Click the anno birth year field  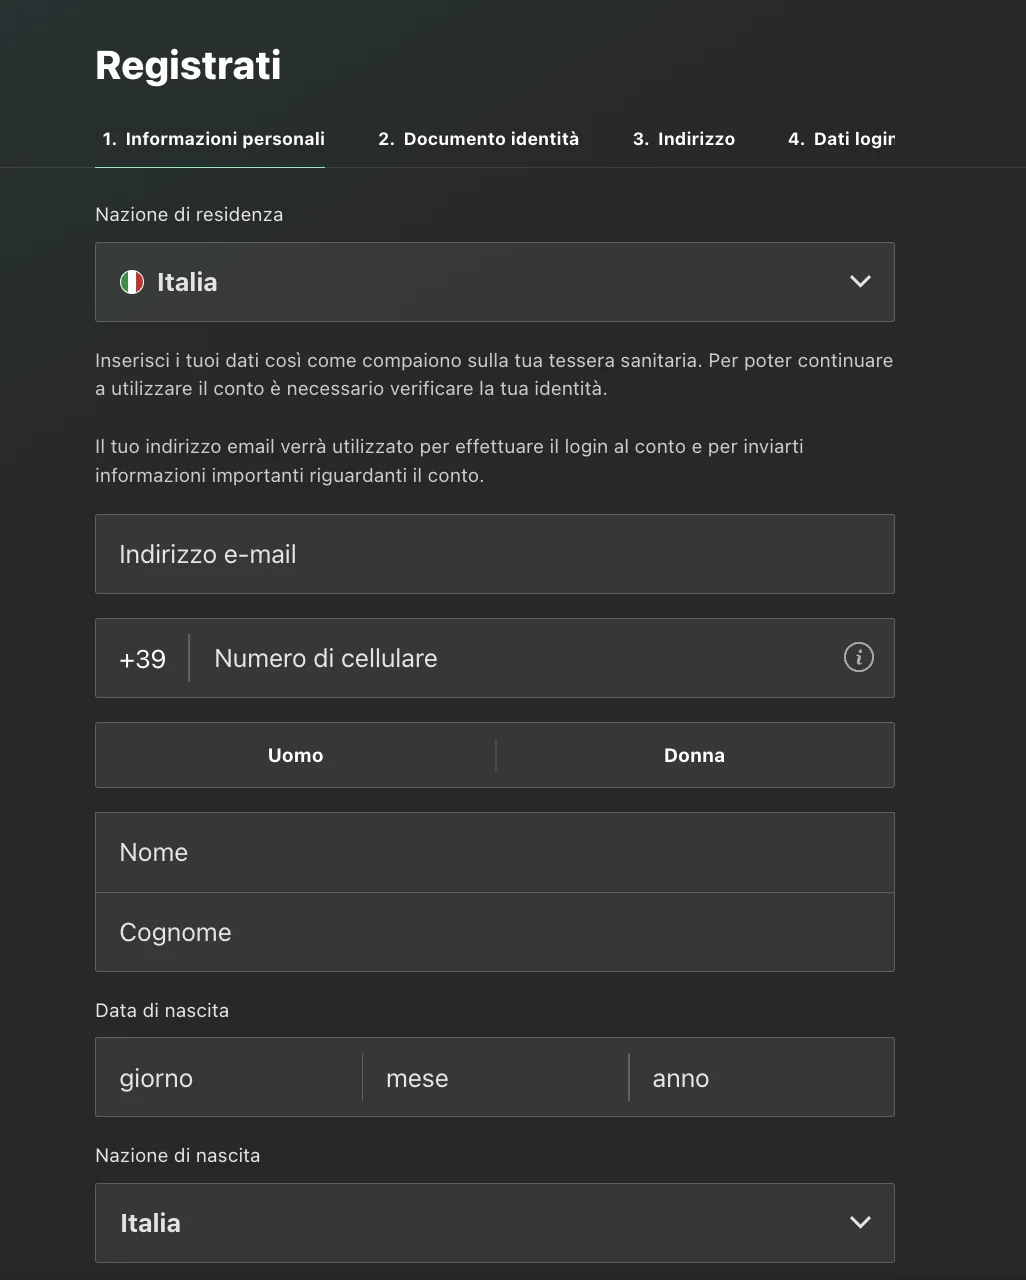760,1078
